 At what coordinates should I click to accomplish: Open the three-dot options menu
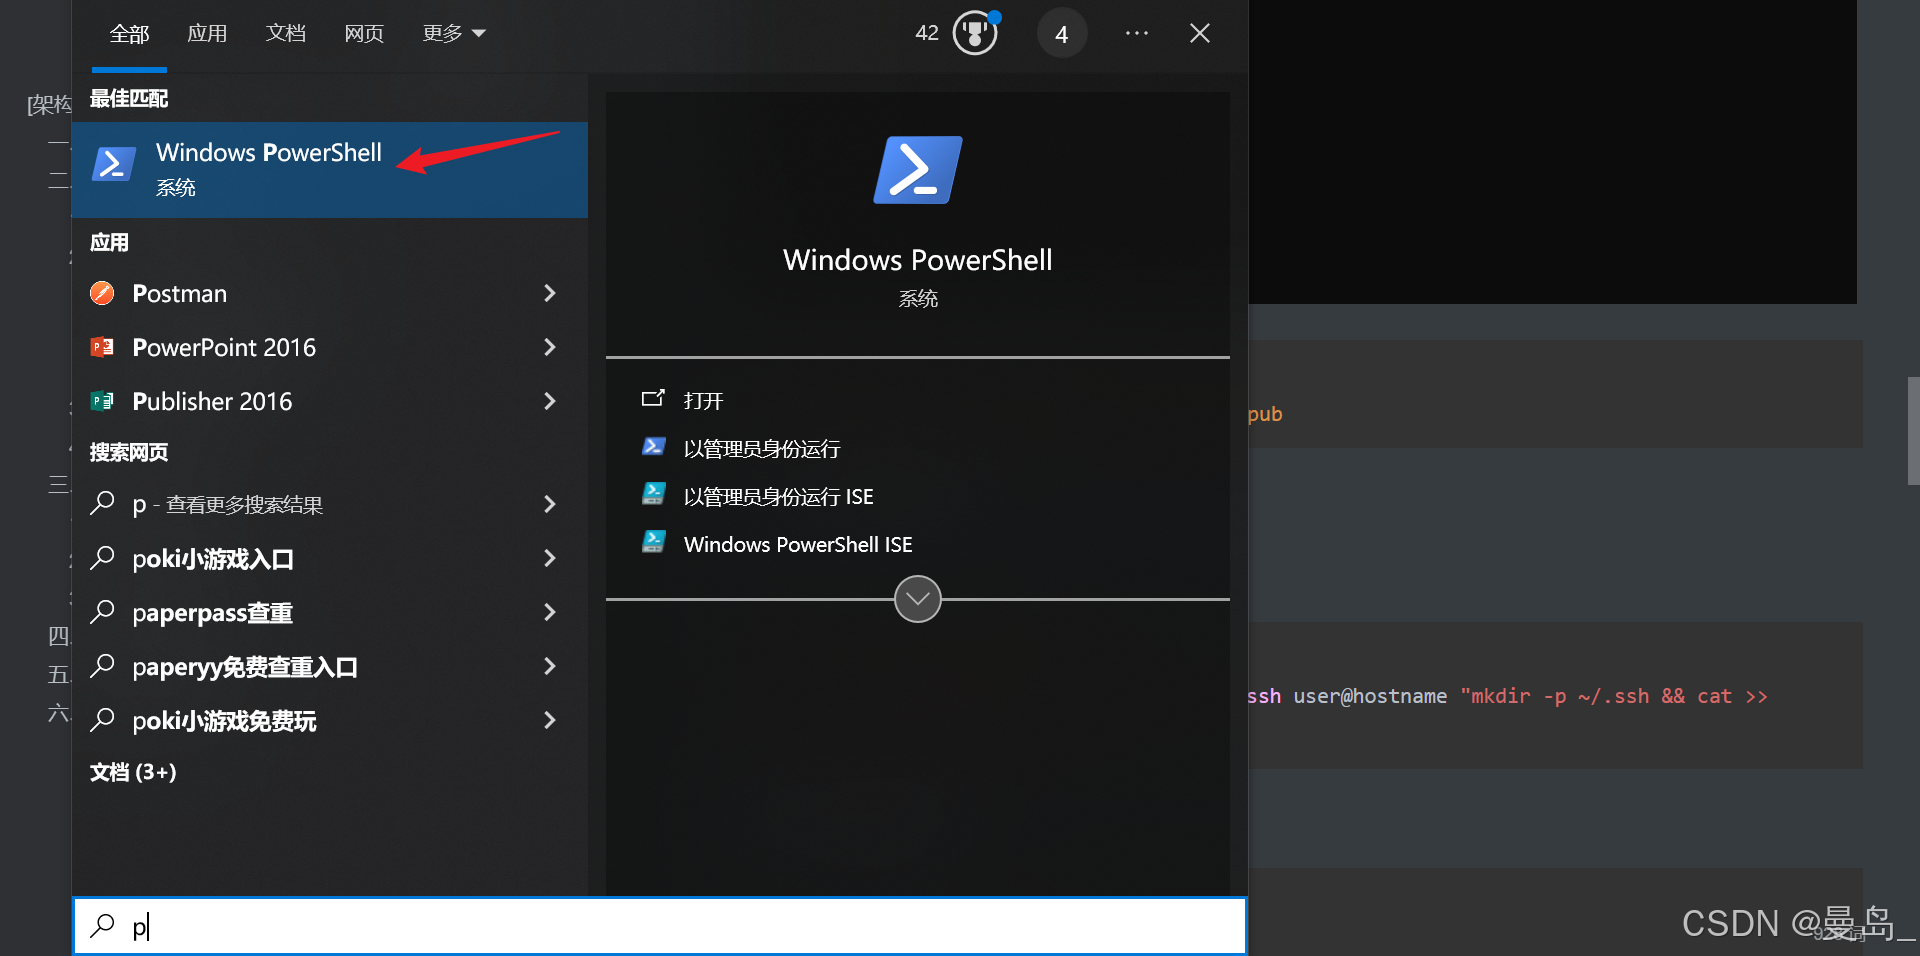[x=1137, y=33]
